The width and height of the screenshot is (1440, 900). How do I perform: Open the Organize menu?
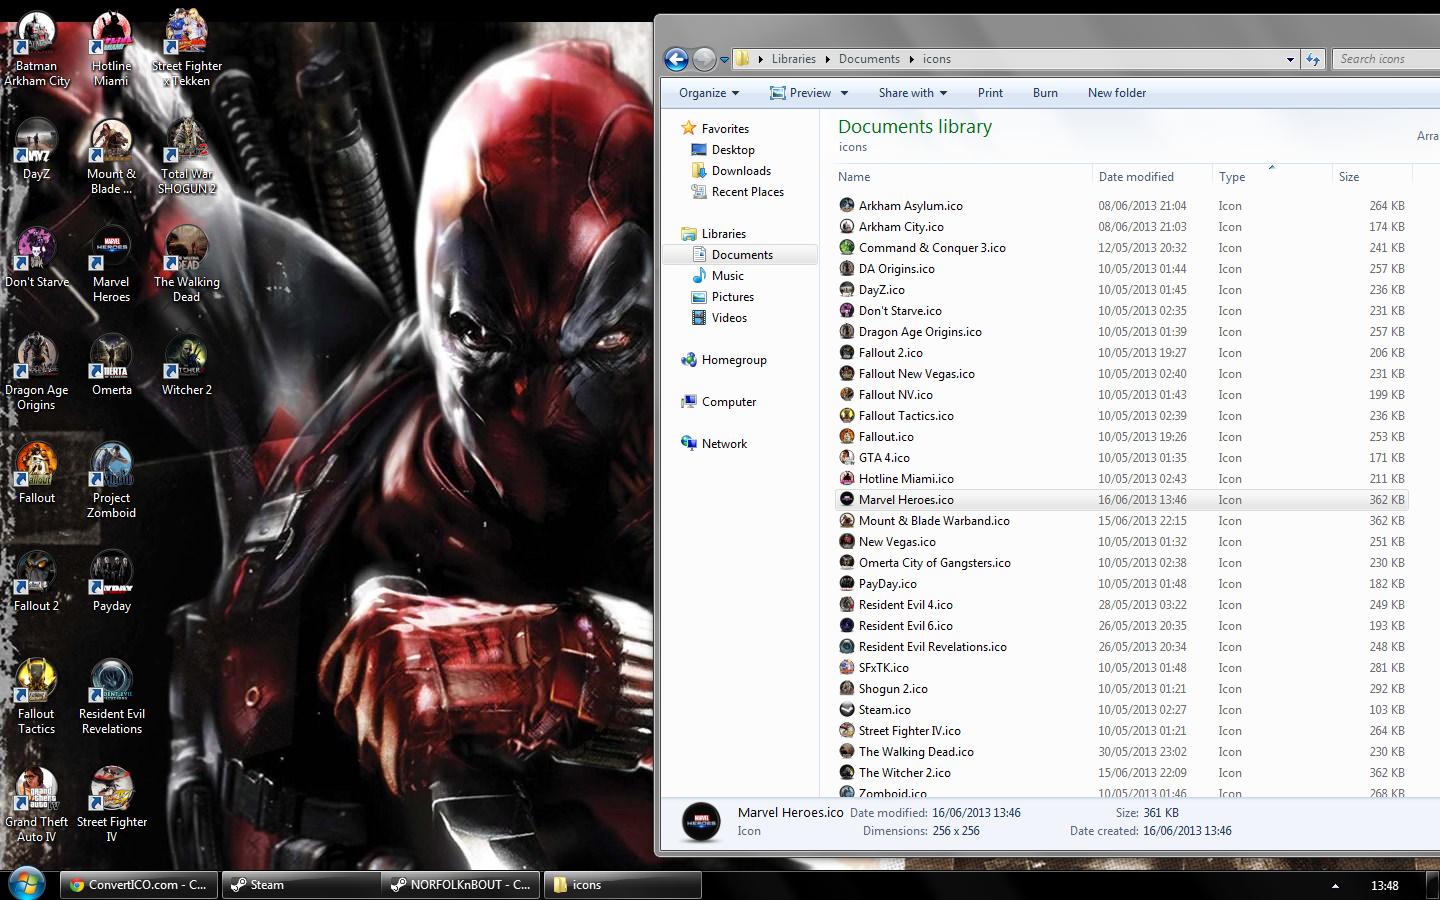pos(709,93)
